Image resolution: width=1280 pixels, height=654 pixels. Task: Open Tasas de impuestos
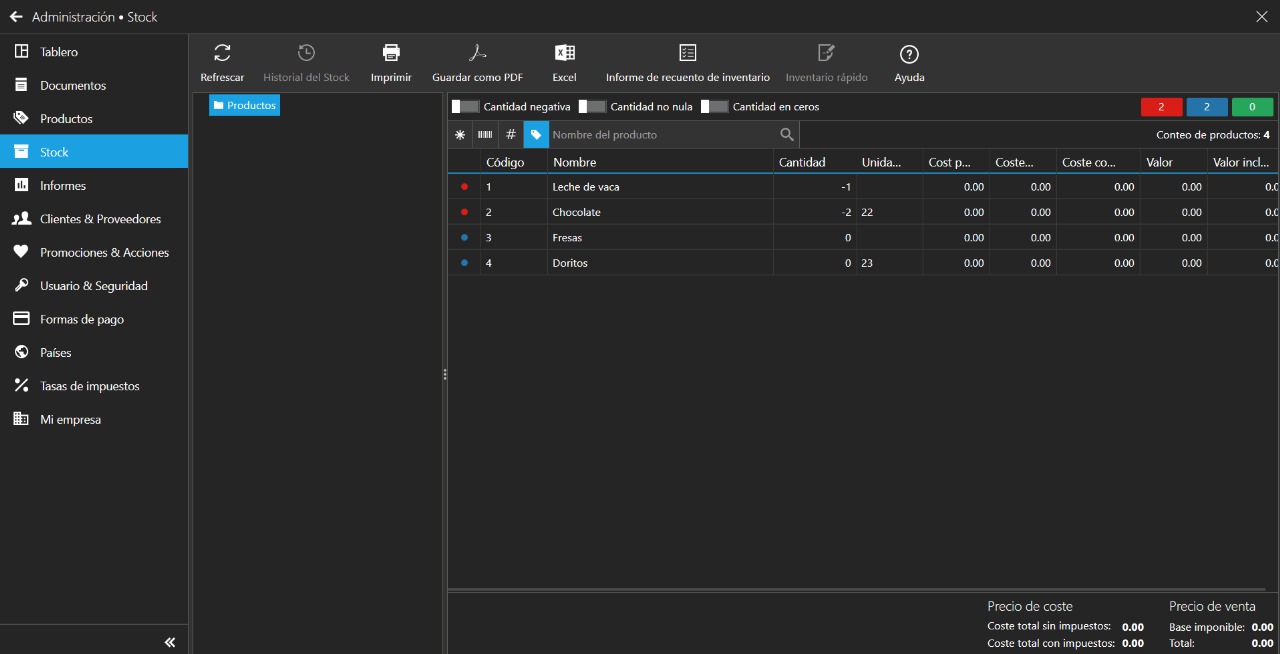tap(94, 385)
